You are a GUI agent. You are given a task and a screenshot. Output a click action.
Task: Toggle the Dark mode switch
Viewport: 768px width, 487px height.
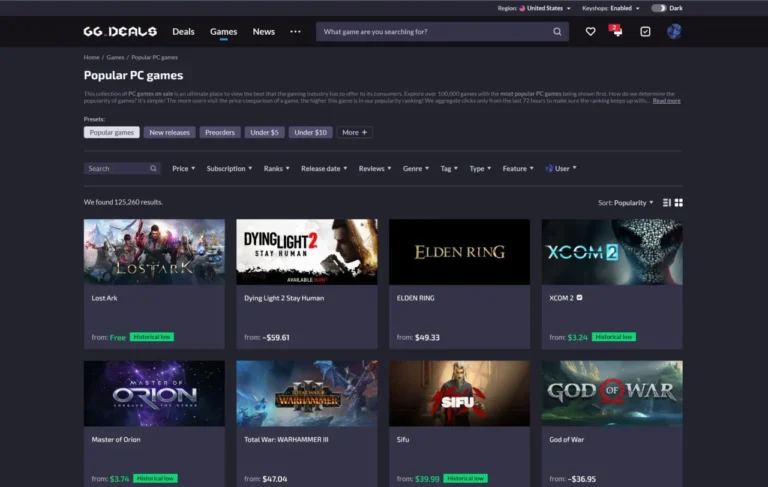pyautogui.click(x=659, y=8)
